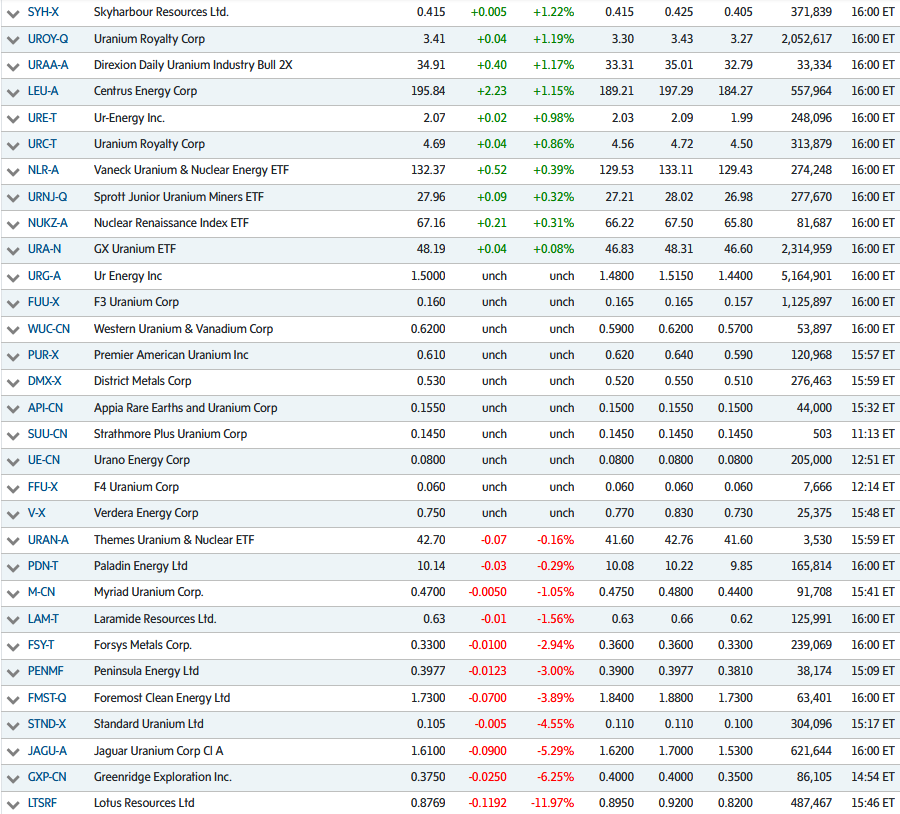The height and width of the screenshot is (814, 900).
Task: Open the URC-T ticker link
Action: pyautogui.click(x=42, y=144)
